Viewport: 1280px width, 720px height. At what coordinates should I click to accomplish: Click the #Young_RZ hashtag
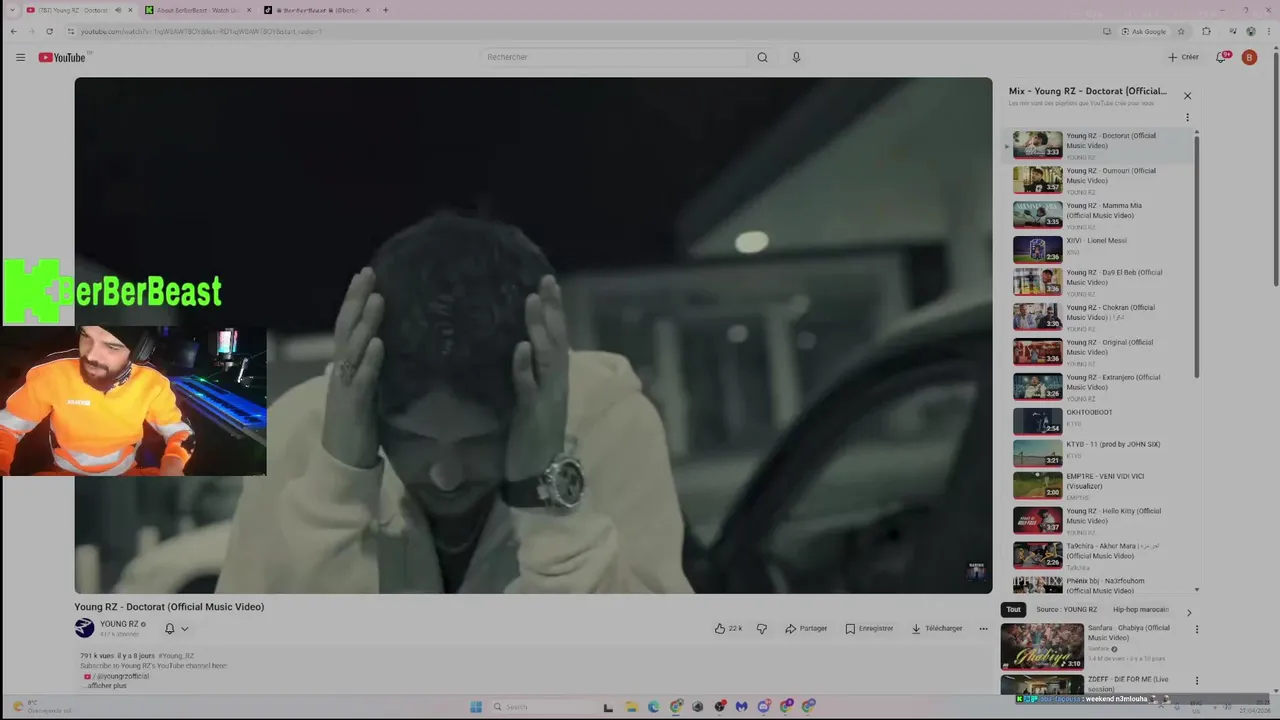(x=176, y=656)
